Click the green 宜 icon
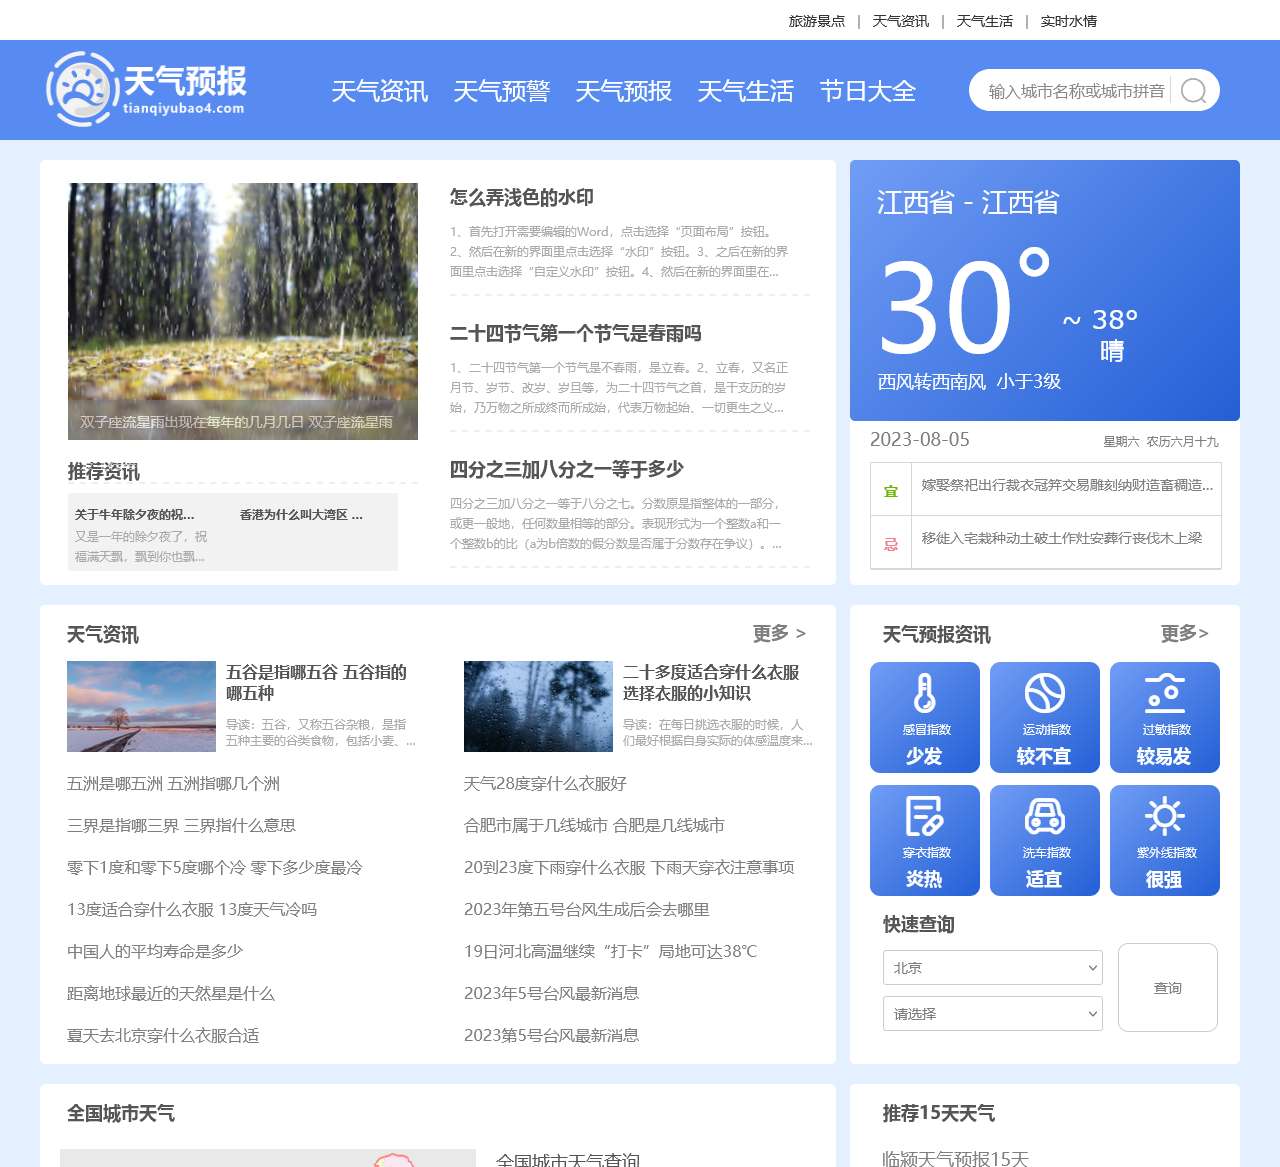This screenshot has width=1280, height=1167. coord(891,491)
